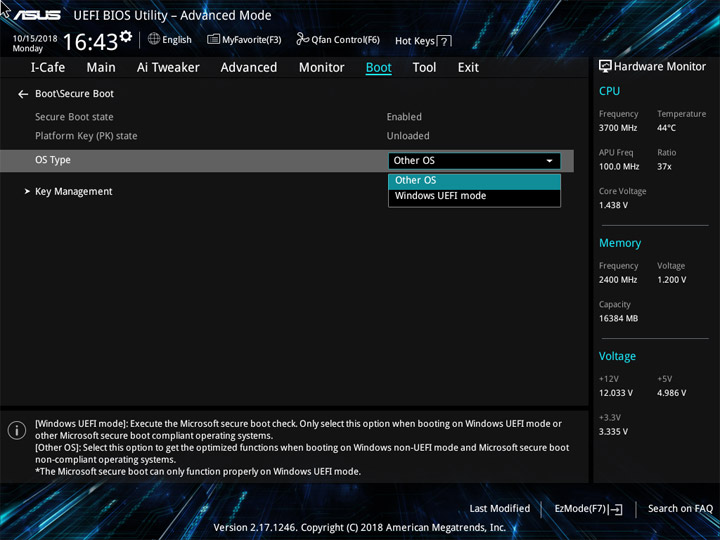Screen dimensions: 720x540
Task: Click the Hot Keys label
Action: click(415, 41)
